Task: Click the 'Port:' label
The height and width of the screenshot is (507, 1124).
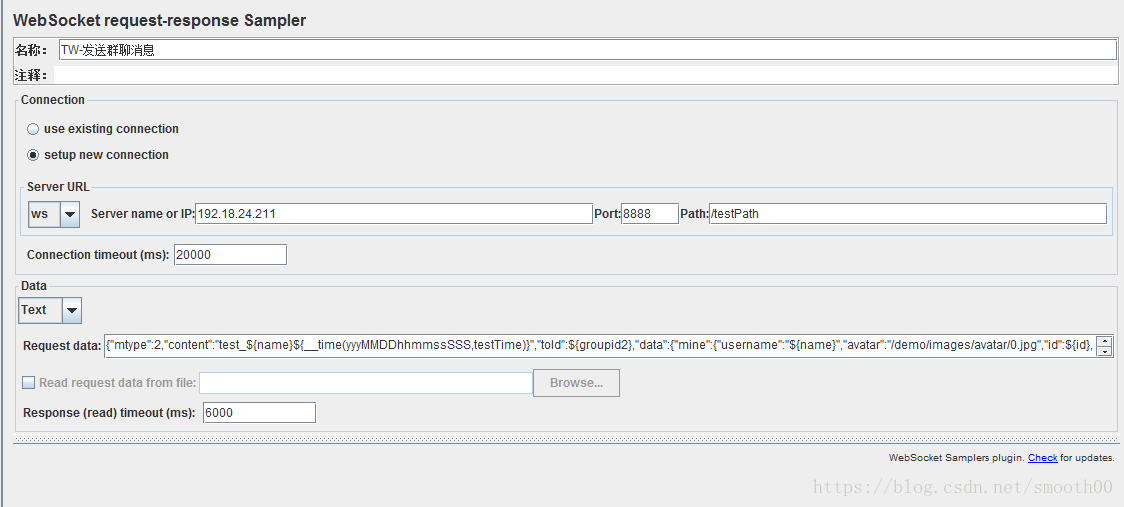Action: (607, 214)
